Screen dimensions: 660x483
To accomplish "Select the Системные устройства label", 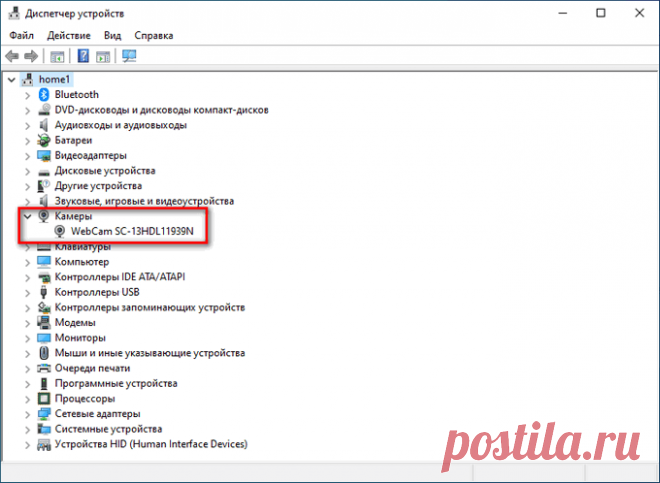I will pyautogui.click(x=108, y=429).
